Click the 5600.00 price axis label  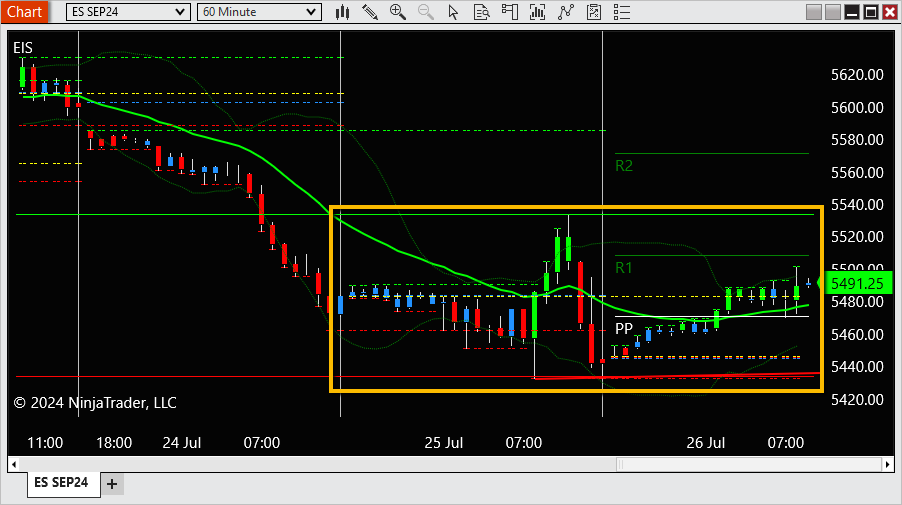[x=857, y=108]
